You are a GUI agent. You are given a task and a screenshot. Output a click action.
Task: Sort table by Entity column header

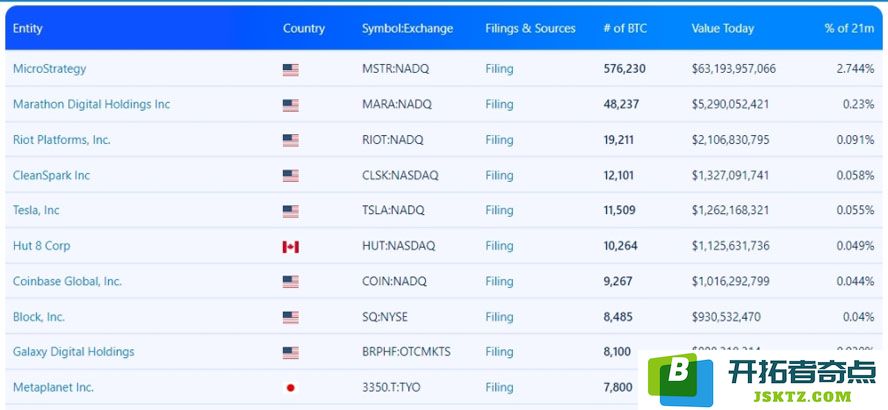[x=28, y=28]
